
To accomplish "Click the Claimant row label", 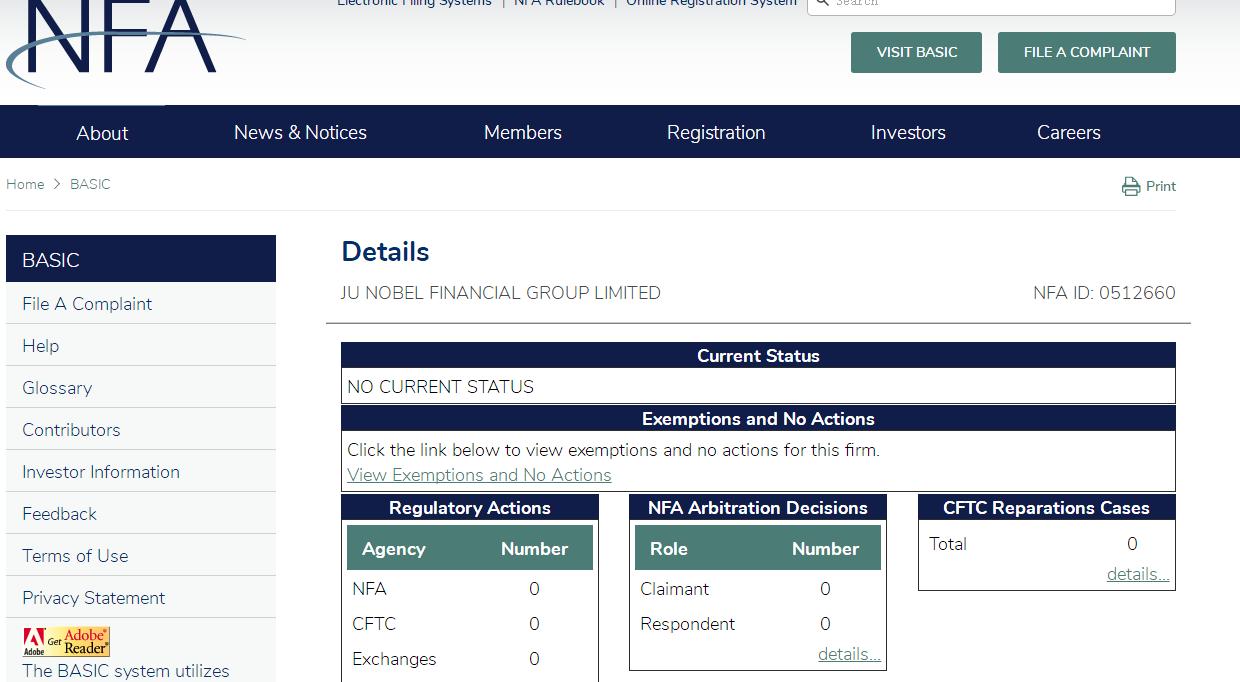I will point(675,589).
